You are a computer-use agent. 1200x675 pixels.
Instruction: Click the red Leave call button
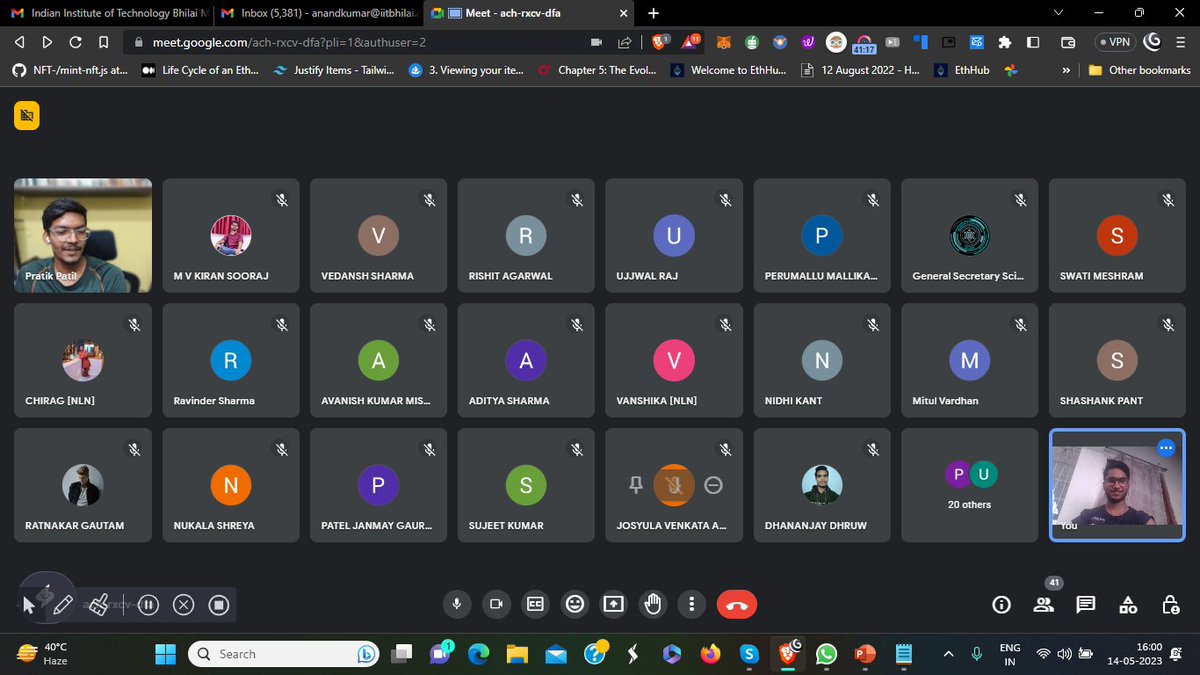[x=737, y=604]
